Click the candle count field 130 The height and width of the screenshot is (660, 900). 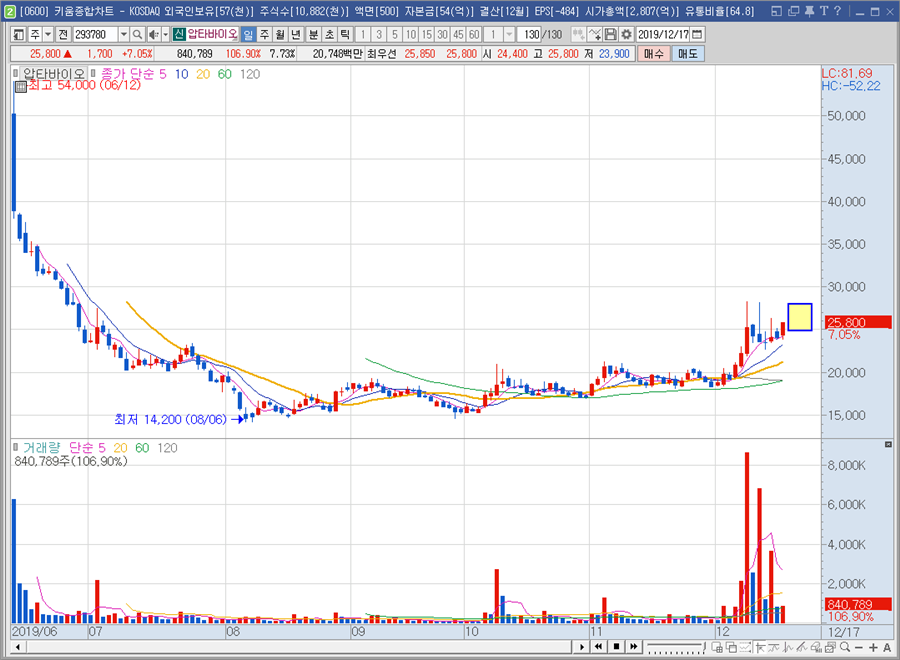point(530,34)
